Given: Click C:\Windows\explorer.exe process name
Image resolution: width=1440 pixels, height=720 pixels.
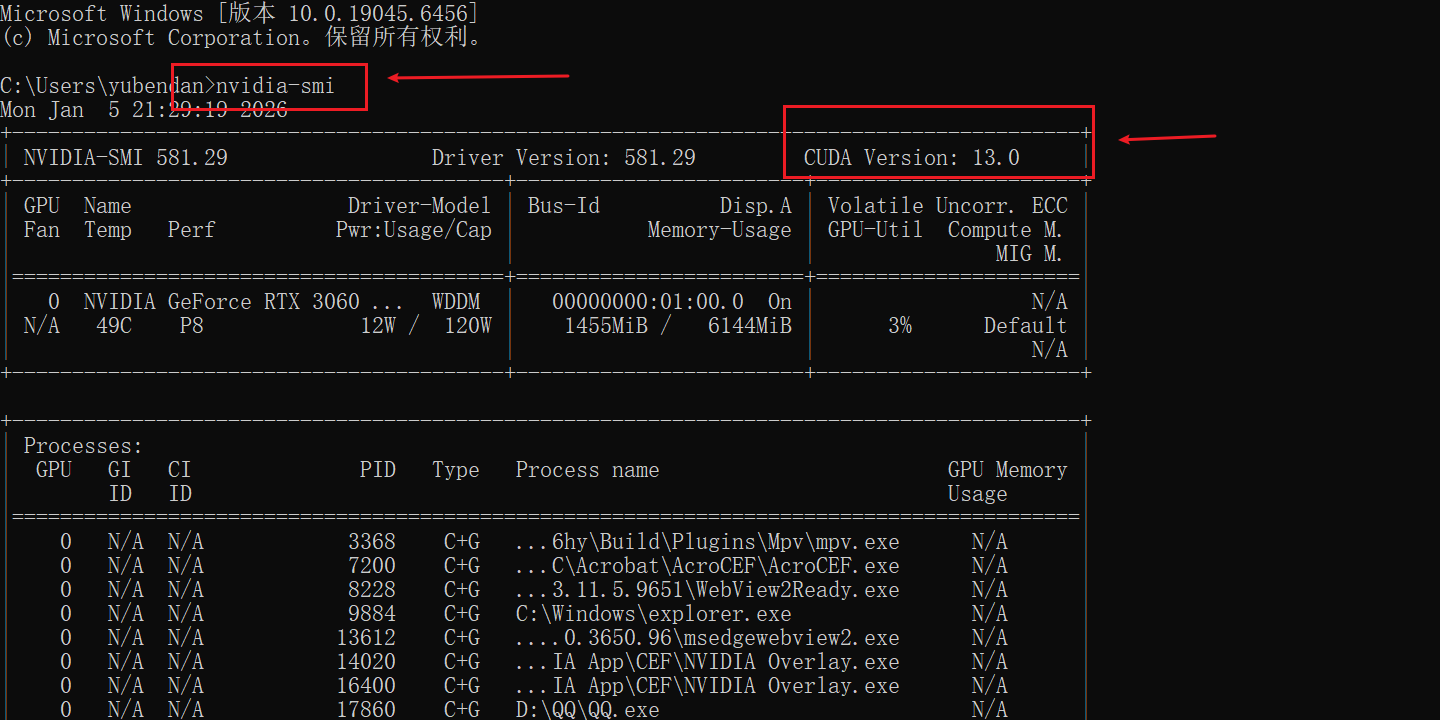Looking at the screenshot, I should pyautogui.click(x=653, y=614).
